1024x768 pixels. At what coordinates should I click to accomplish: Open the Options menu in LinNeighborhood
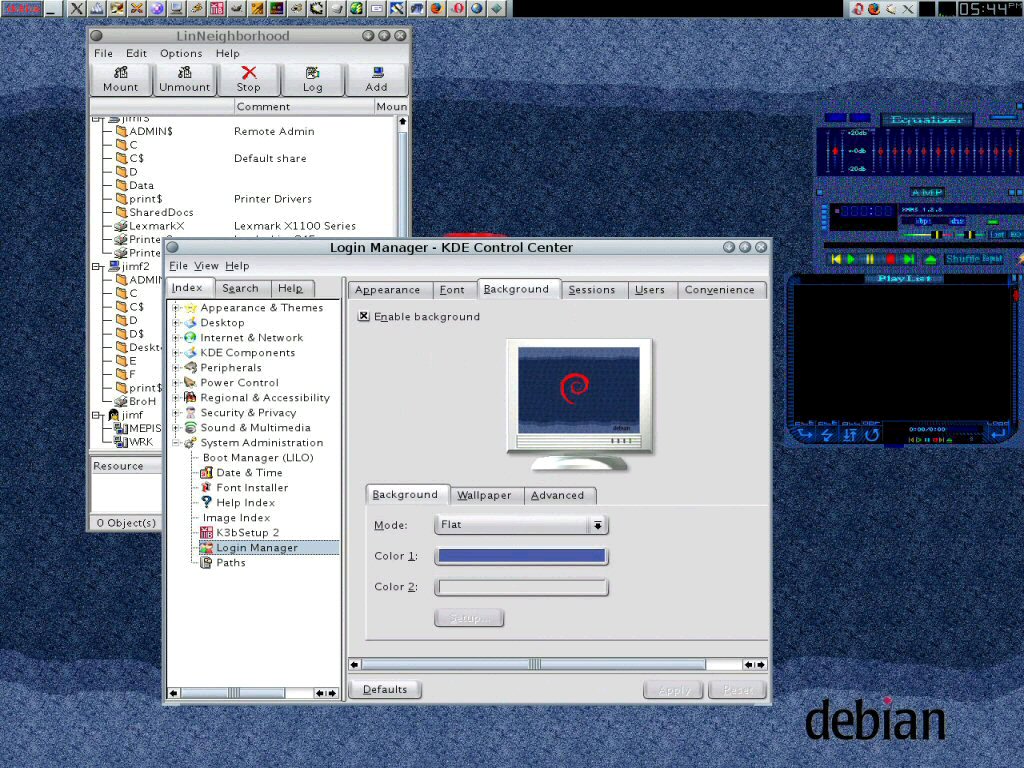(x=180, y=53)
